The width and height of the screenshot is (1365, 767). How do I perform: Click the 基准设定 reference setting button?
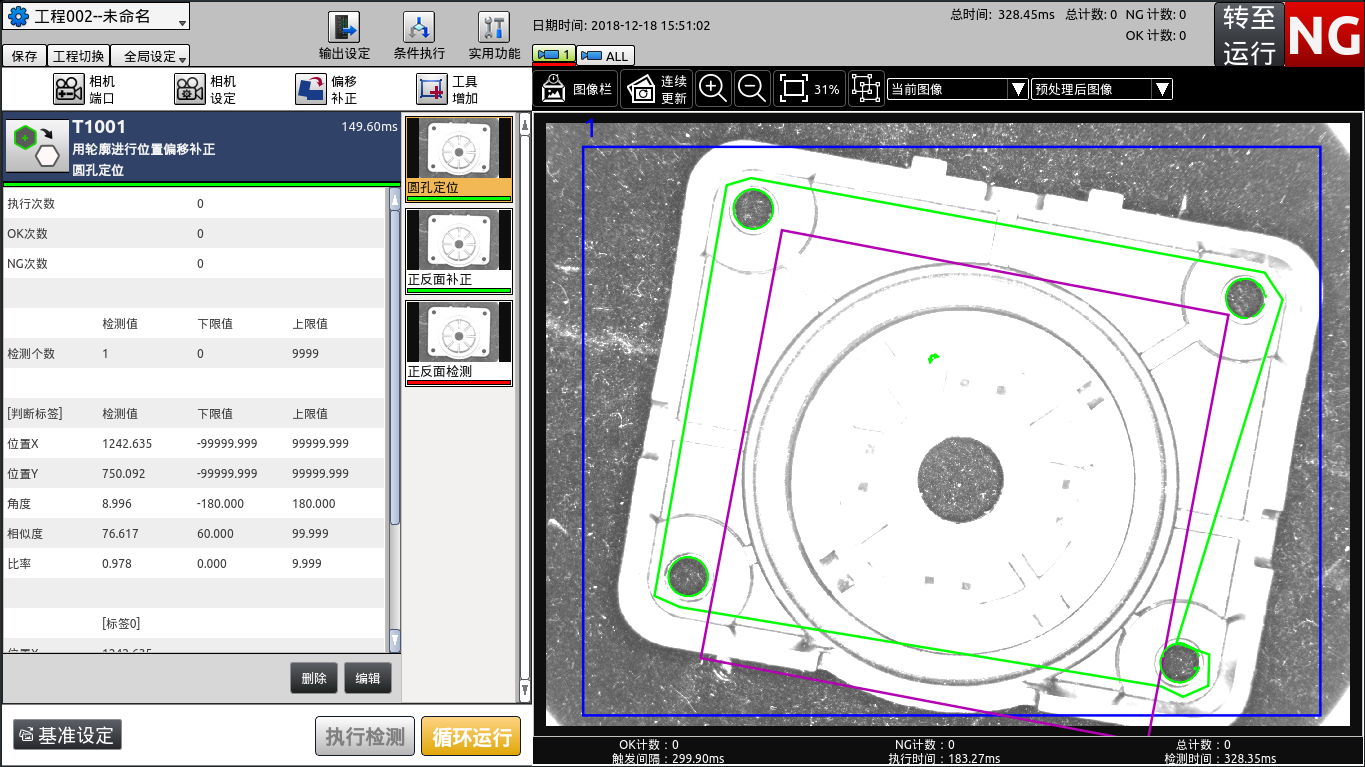click(67, 735)
